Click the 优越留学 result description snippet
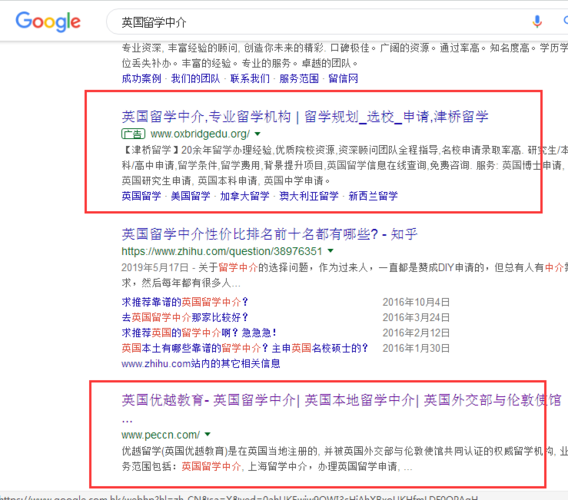The width and height of the screenshot is (568, 500). tap(344, 459)
